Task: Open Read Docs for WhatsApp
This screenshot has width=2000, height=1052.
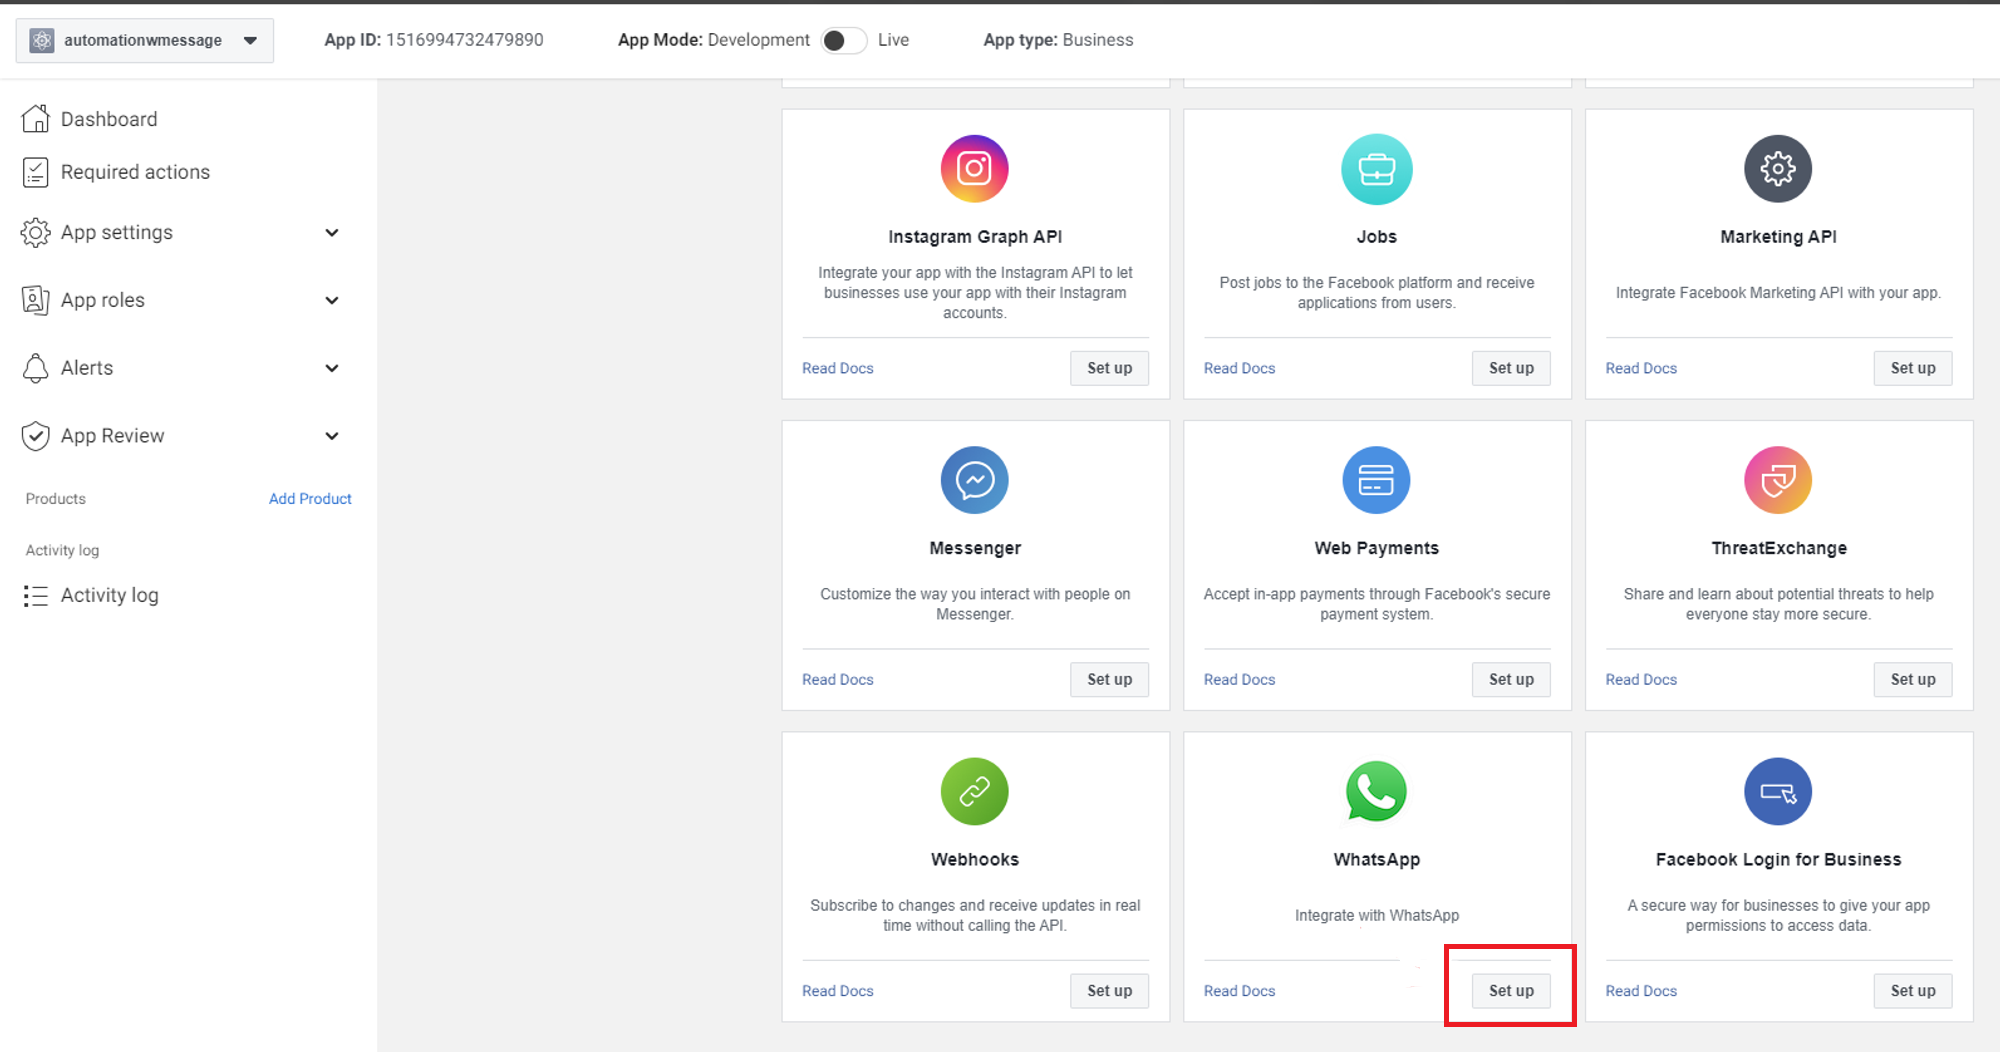Action: (1240, 991)
